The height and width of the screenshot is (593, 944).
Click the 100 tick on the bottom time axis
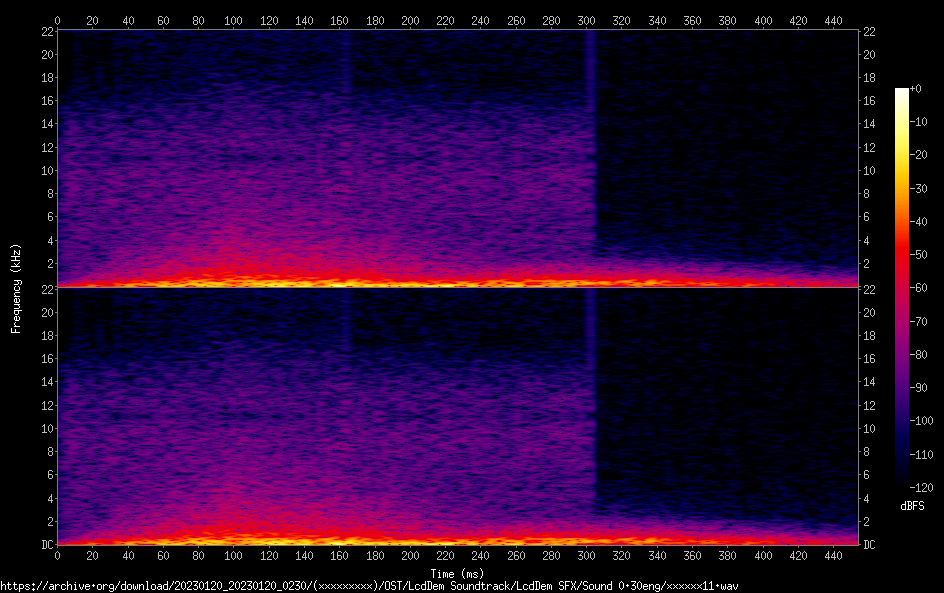[233, 556]
